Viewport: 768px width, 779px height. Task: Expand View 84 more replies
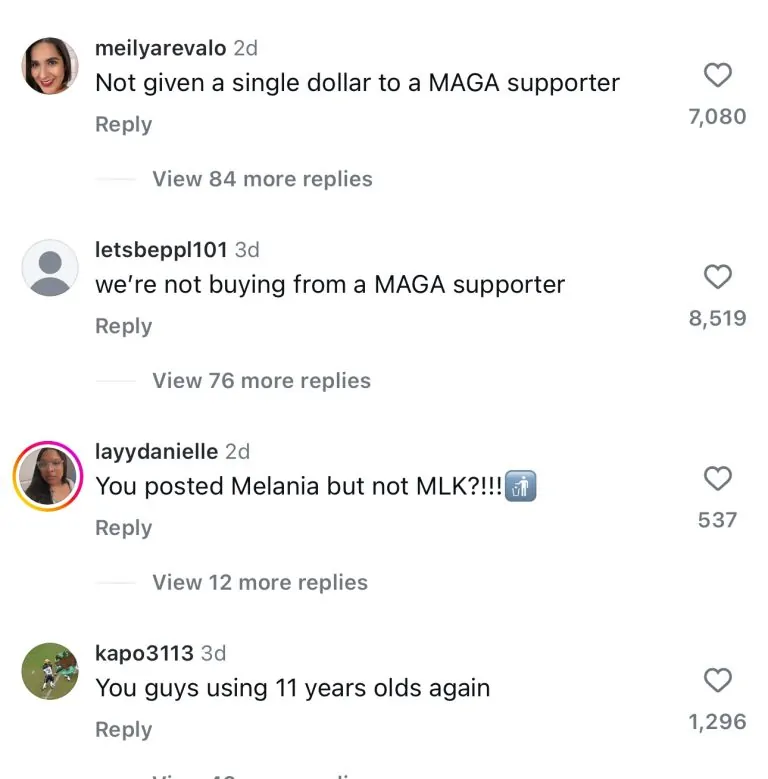262,179
